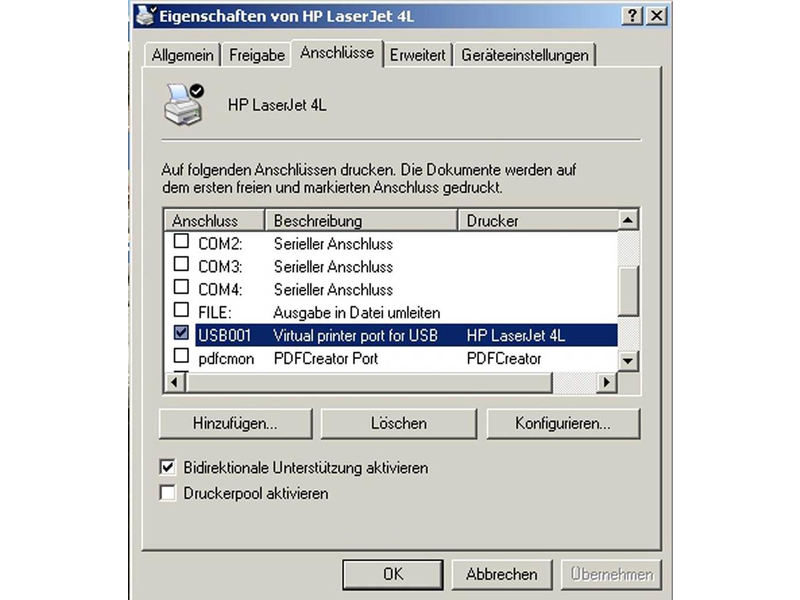Close the printer properties dialog
This screenshot has height=600, width=800.
pyautogui.click(x=657, y=16)
